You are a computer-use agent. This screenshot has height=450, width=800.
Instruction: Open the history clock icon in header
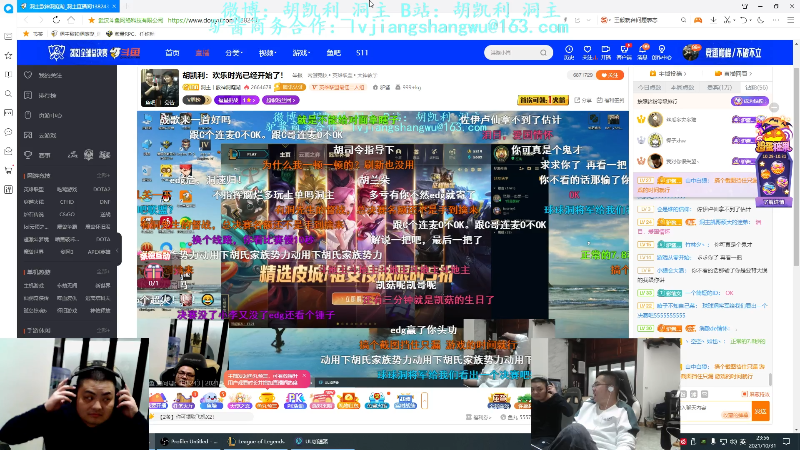(569, 52)
